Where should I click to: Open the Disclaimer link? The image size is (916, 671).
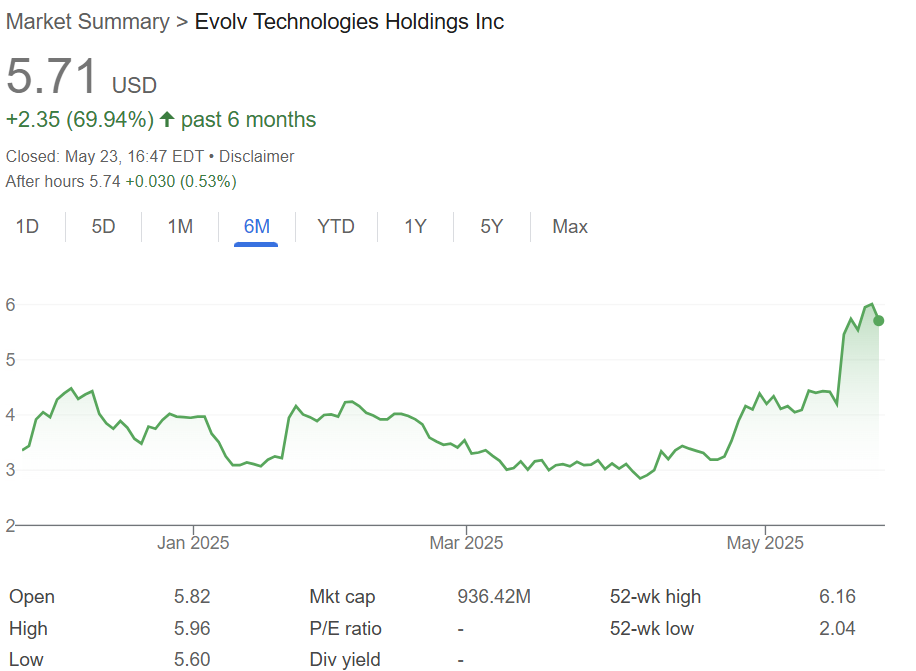pyautogui.click(x=257, y=156)
